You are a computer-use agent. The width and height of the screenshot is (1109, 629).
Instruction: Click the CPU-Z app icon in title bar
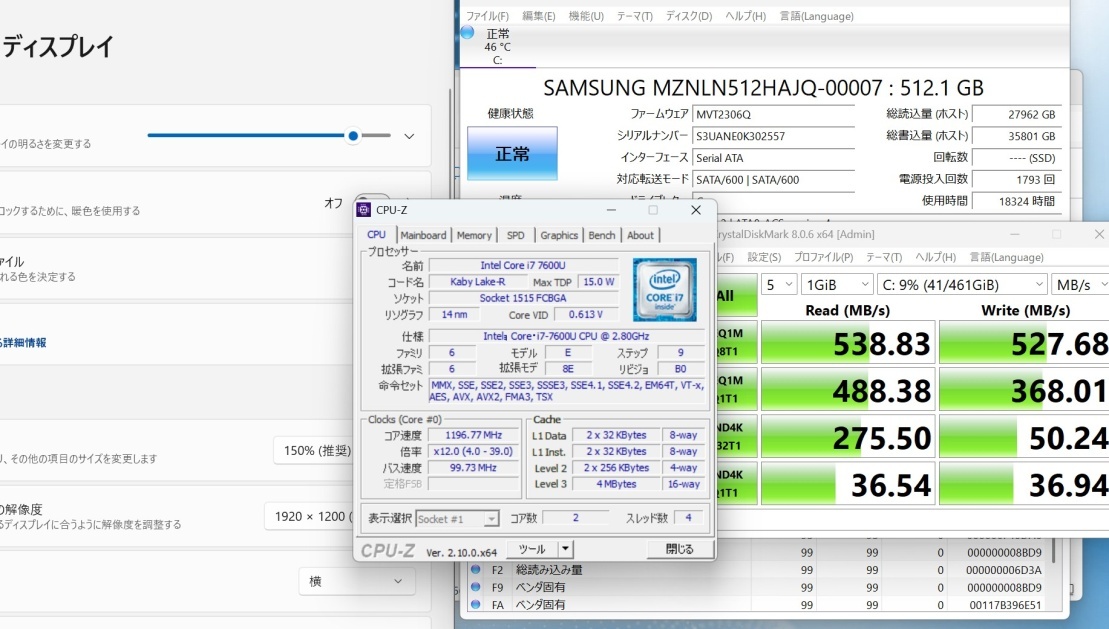[364, 210]
